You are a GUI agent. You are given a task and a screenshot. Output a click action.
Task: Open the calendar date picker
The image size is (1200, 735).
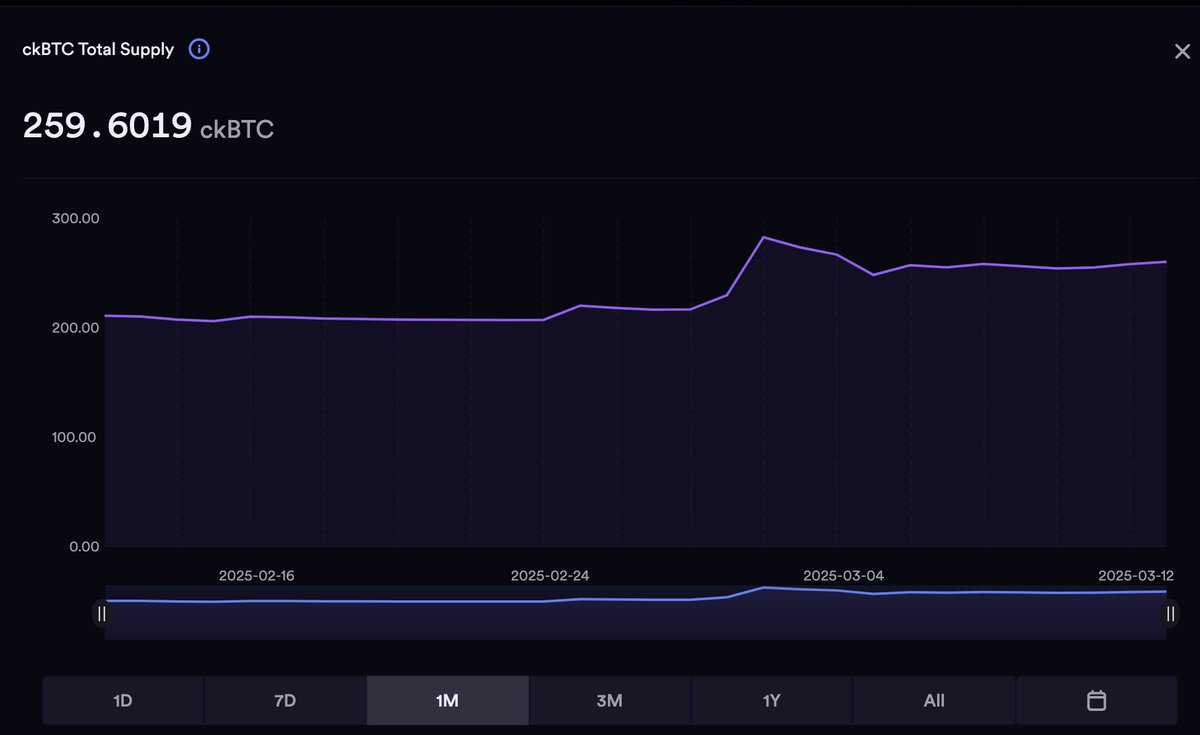(1096, 700)
